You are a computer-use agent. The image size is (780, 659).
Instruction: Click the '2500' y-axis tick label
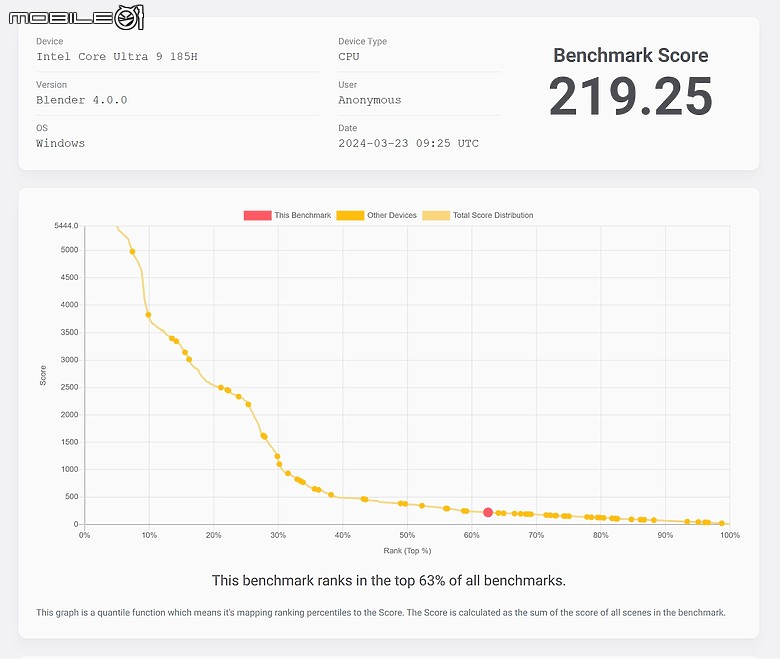(69, 387)
